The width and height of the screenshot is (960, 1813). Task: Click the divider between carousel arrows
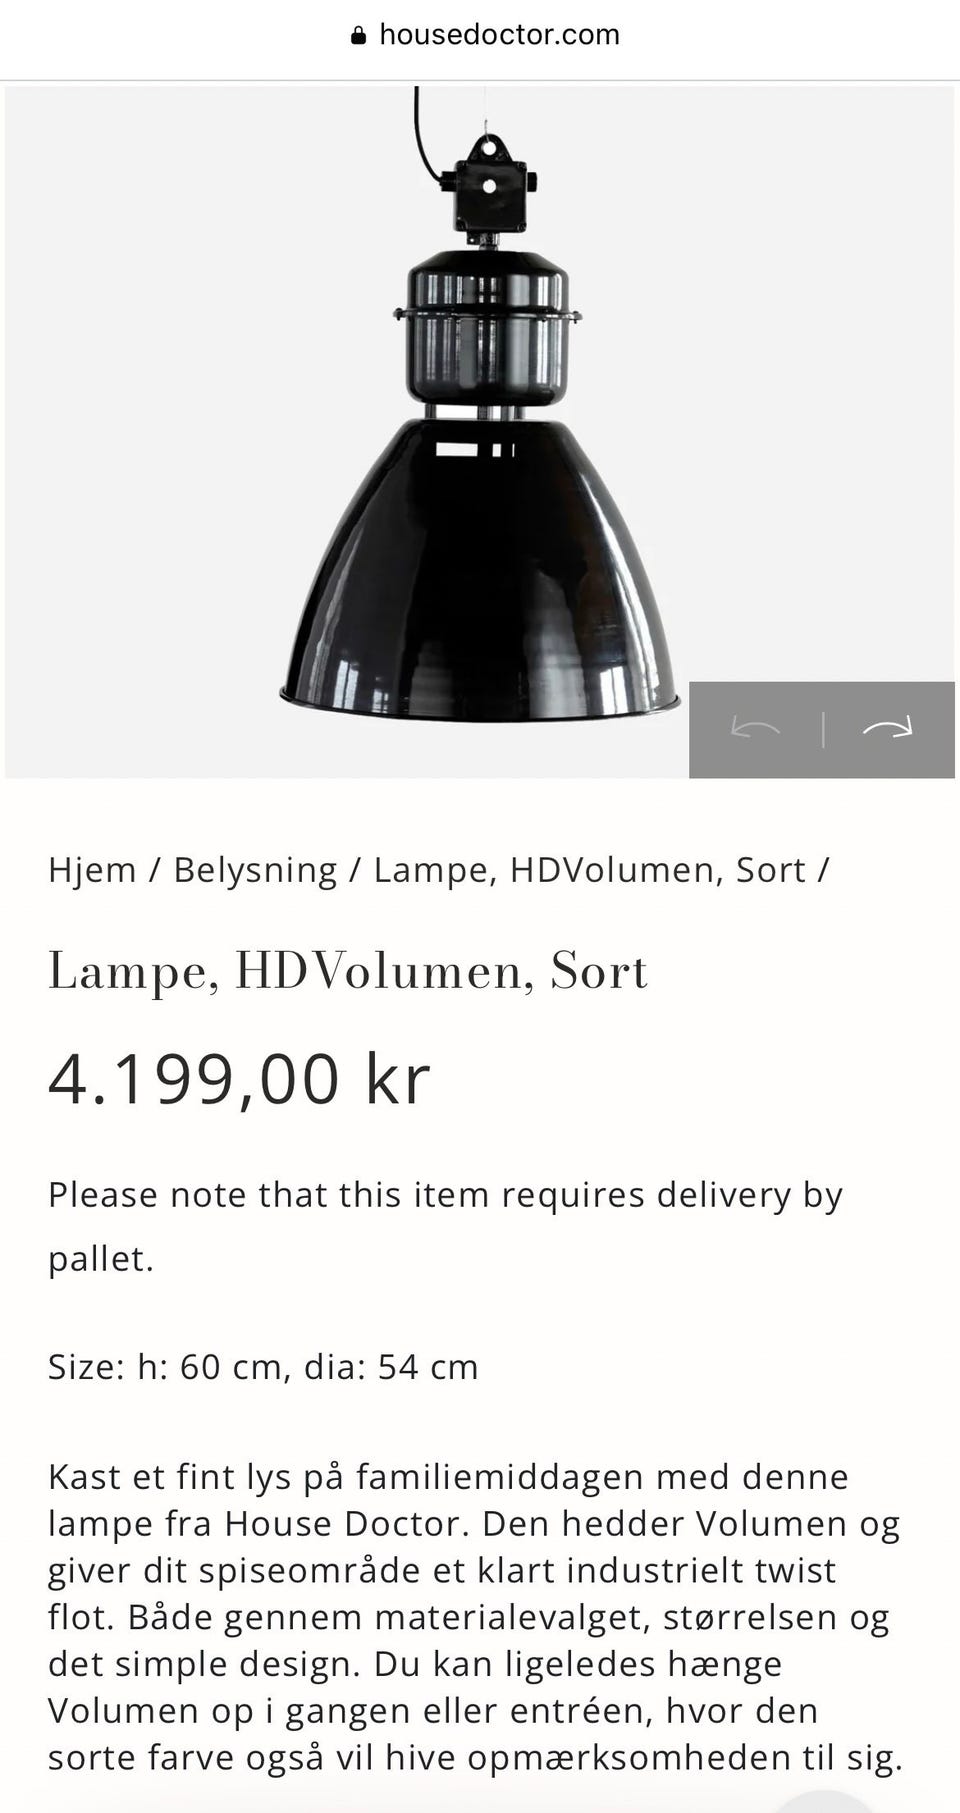tap(822, 729)
